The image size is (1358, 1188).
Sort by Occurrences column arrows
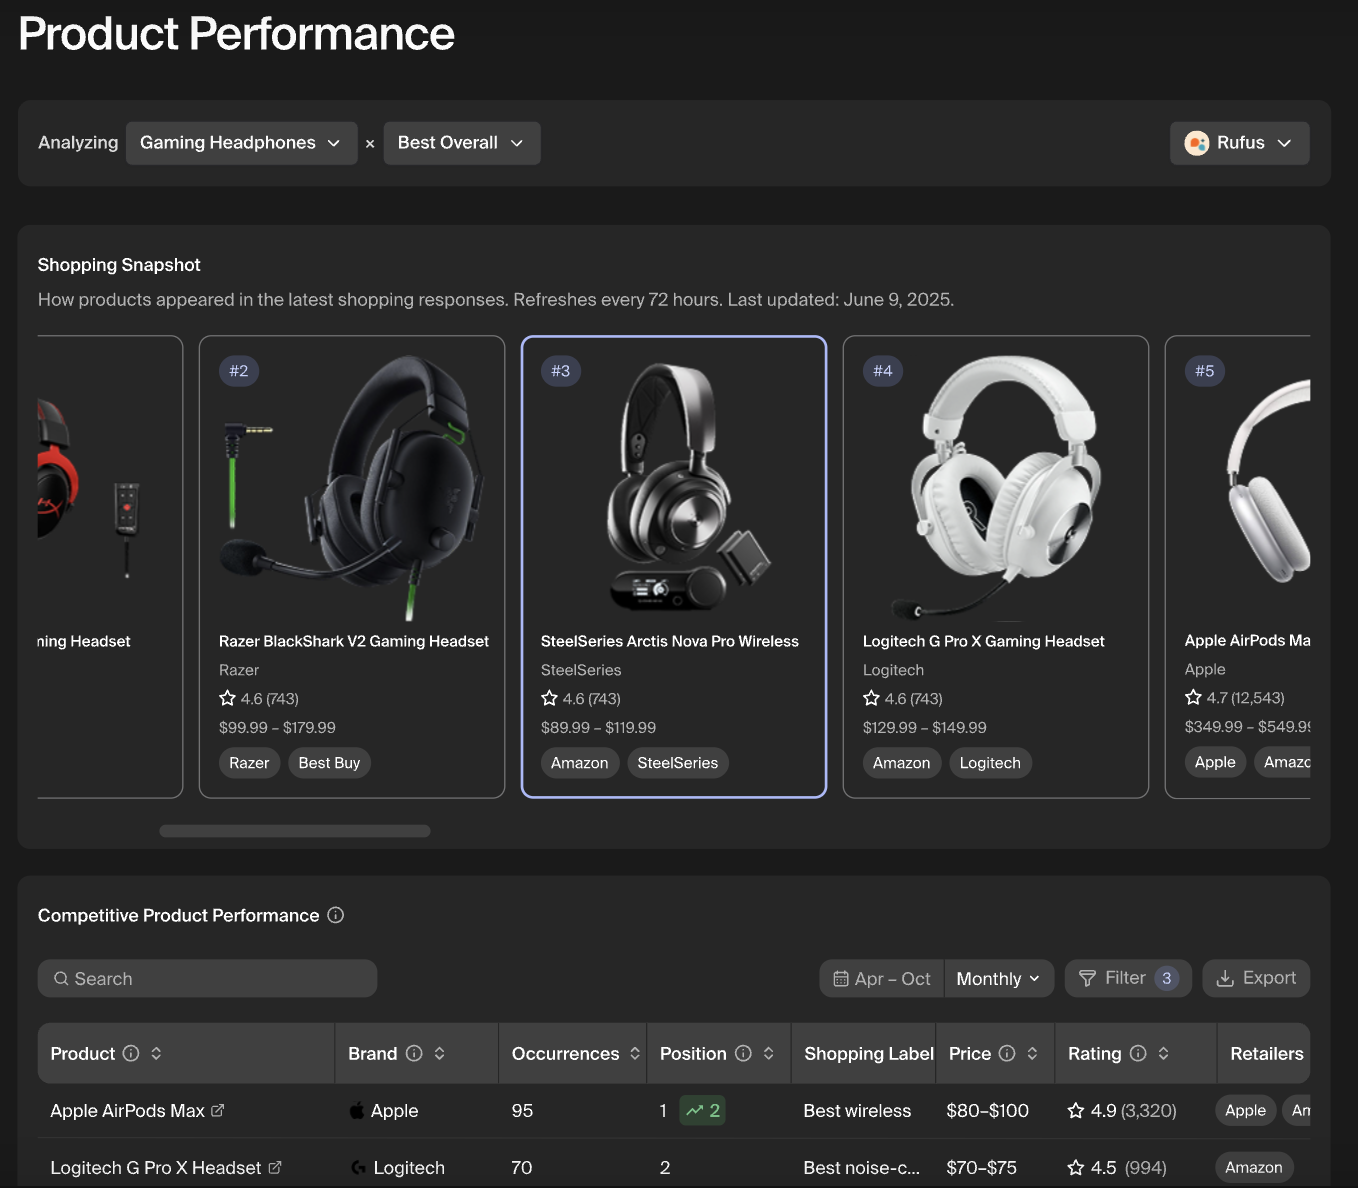[634, 1053]
